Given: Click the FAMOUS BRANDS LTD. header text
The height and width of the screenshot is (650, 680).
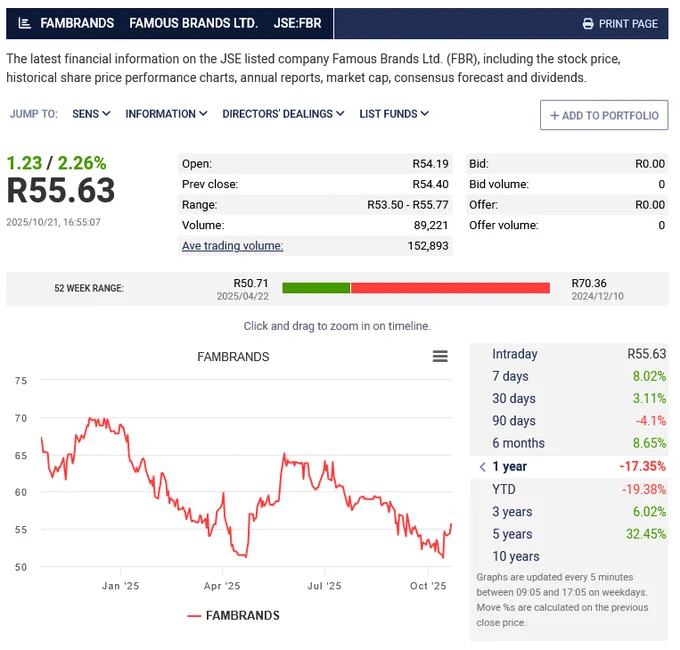Looking at the screenshot, I should pyautogui.click(x=193, y=23).
